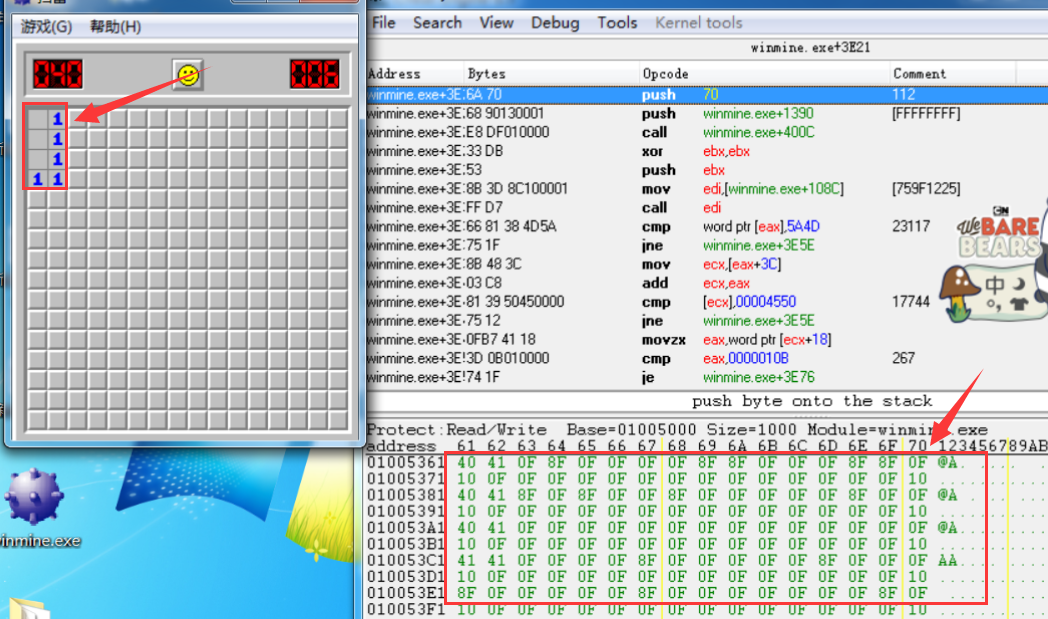The height and width of the screenshot is (619, 1048).
Task: Click the first byte 41 in row 010053C1
Action: point(467,560)
